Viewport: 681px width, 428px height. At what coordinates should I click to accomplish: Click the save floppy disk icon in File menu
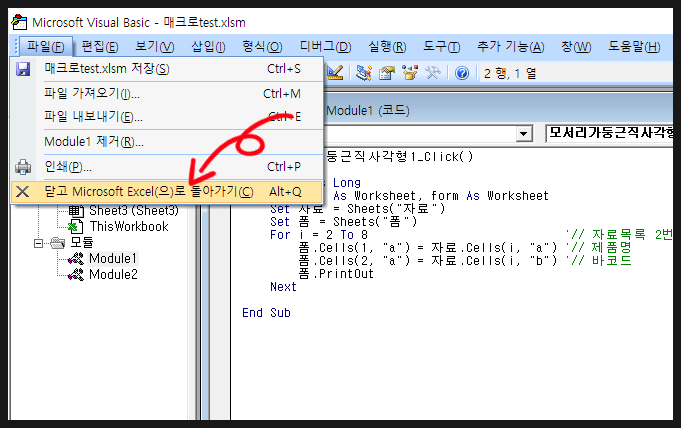point(23,69)
